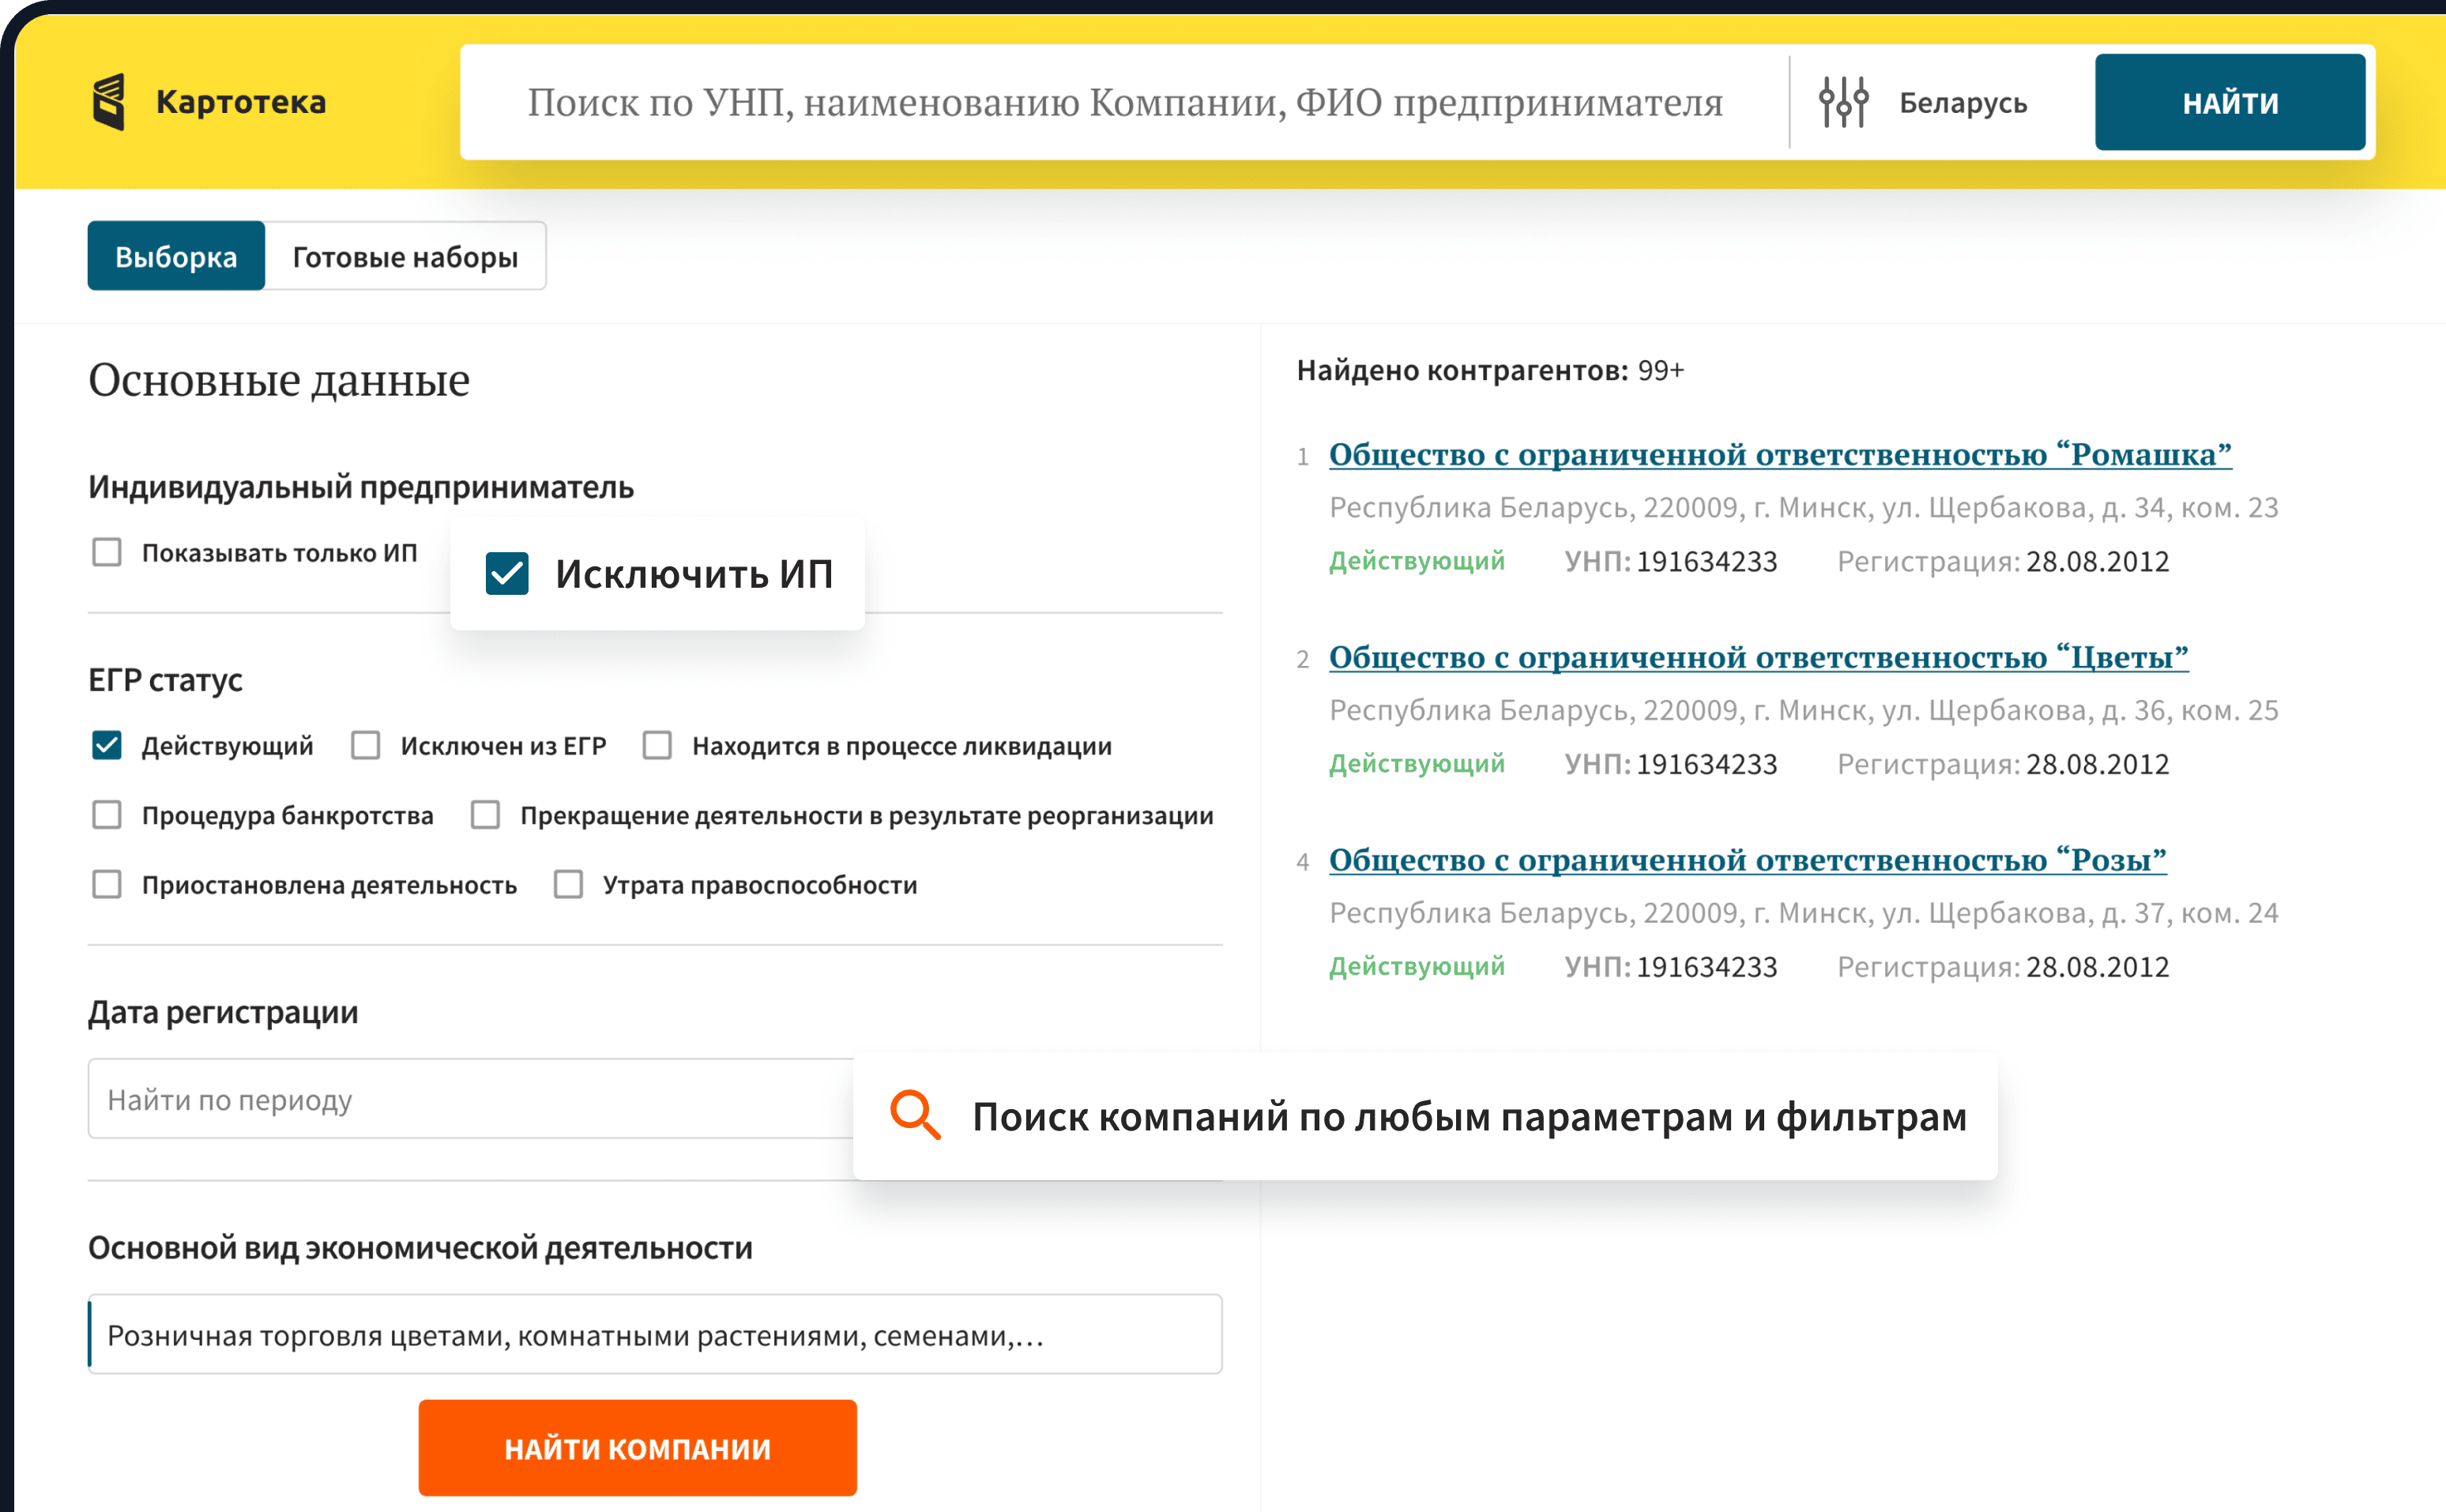Click the orange magnifier search icon
Viewport: 2446px width, 1512px height.
click(x=914, y=1117)
